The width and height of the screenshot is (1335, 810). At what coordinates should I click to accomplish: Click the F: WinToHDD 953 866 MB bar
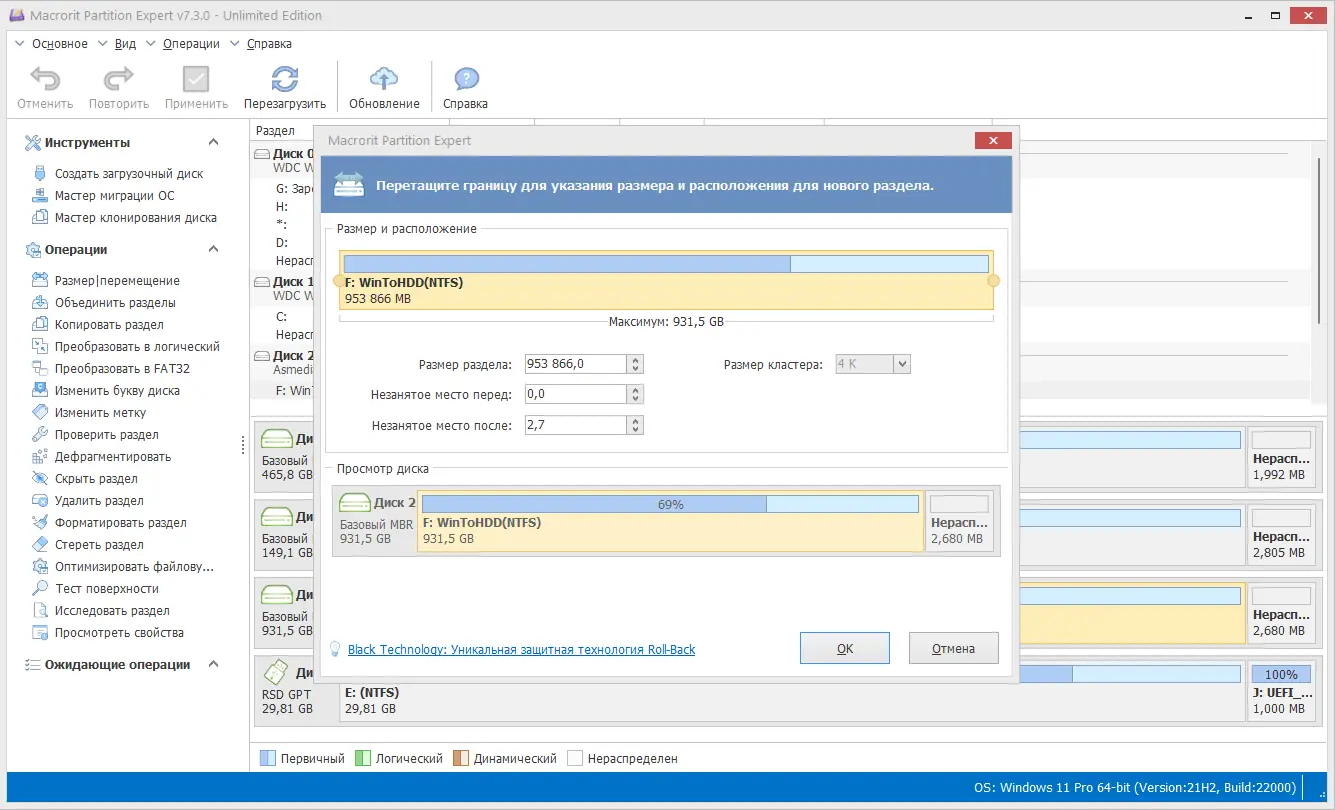tap(666, 280)
